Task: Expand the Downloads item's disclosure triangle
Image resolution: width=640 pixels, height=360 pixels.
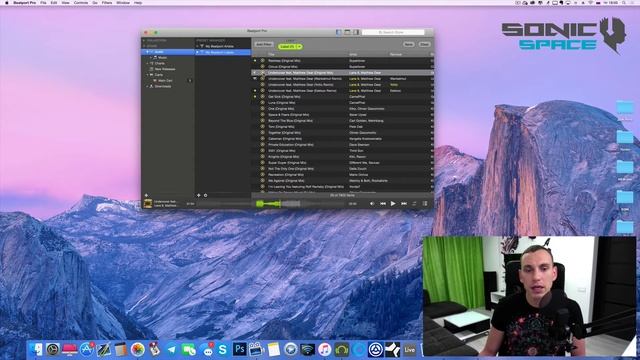Action: point(148,86)
